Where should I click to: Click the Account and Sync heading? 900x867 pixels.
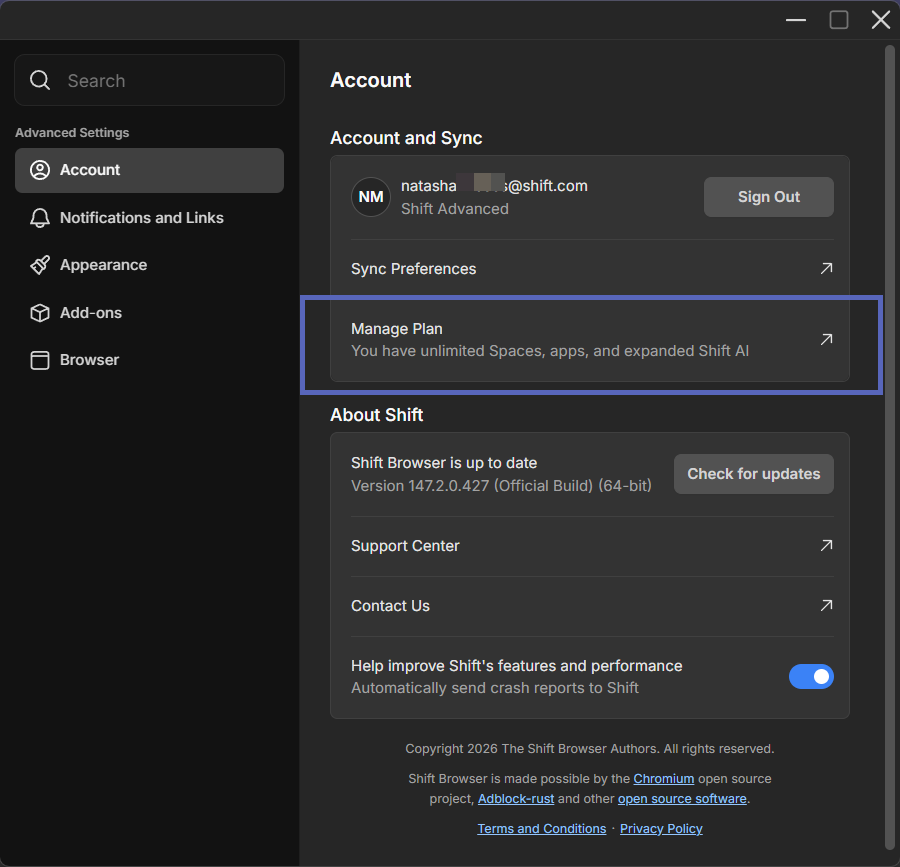406,138
